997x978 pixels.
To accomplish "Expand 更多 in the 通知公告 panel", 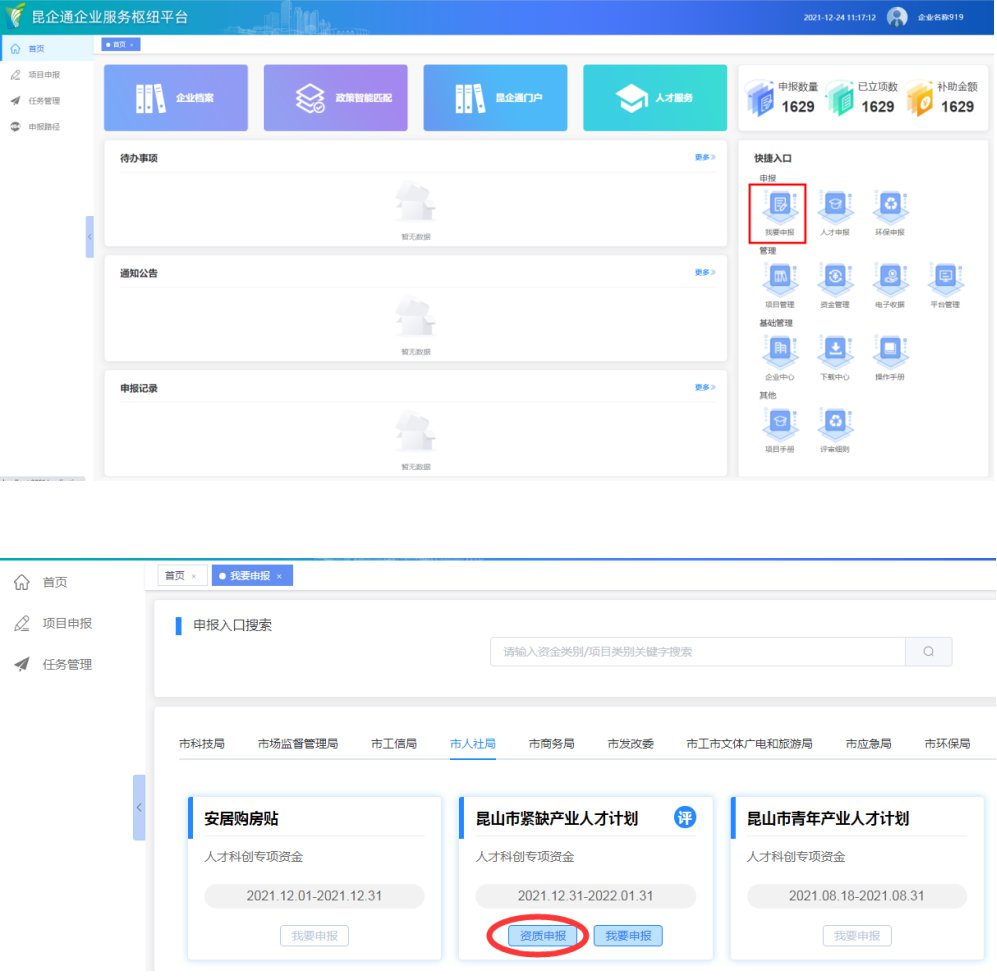I will [x=705, y=272].
